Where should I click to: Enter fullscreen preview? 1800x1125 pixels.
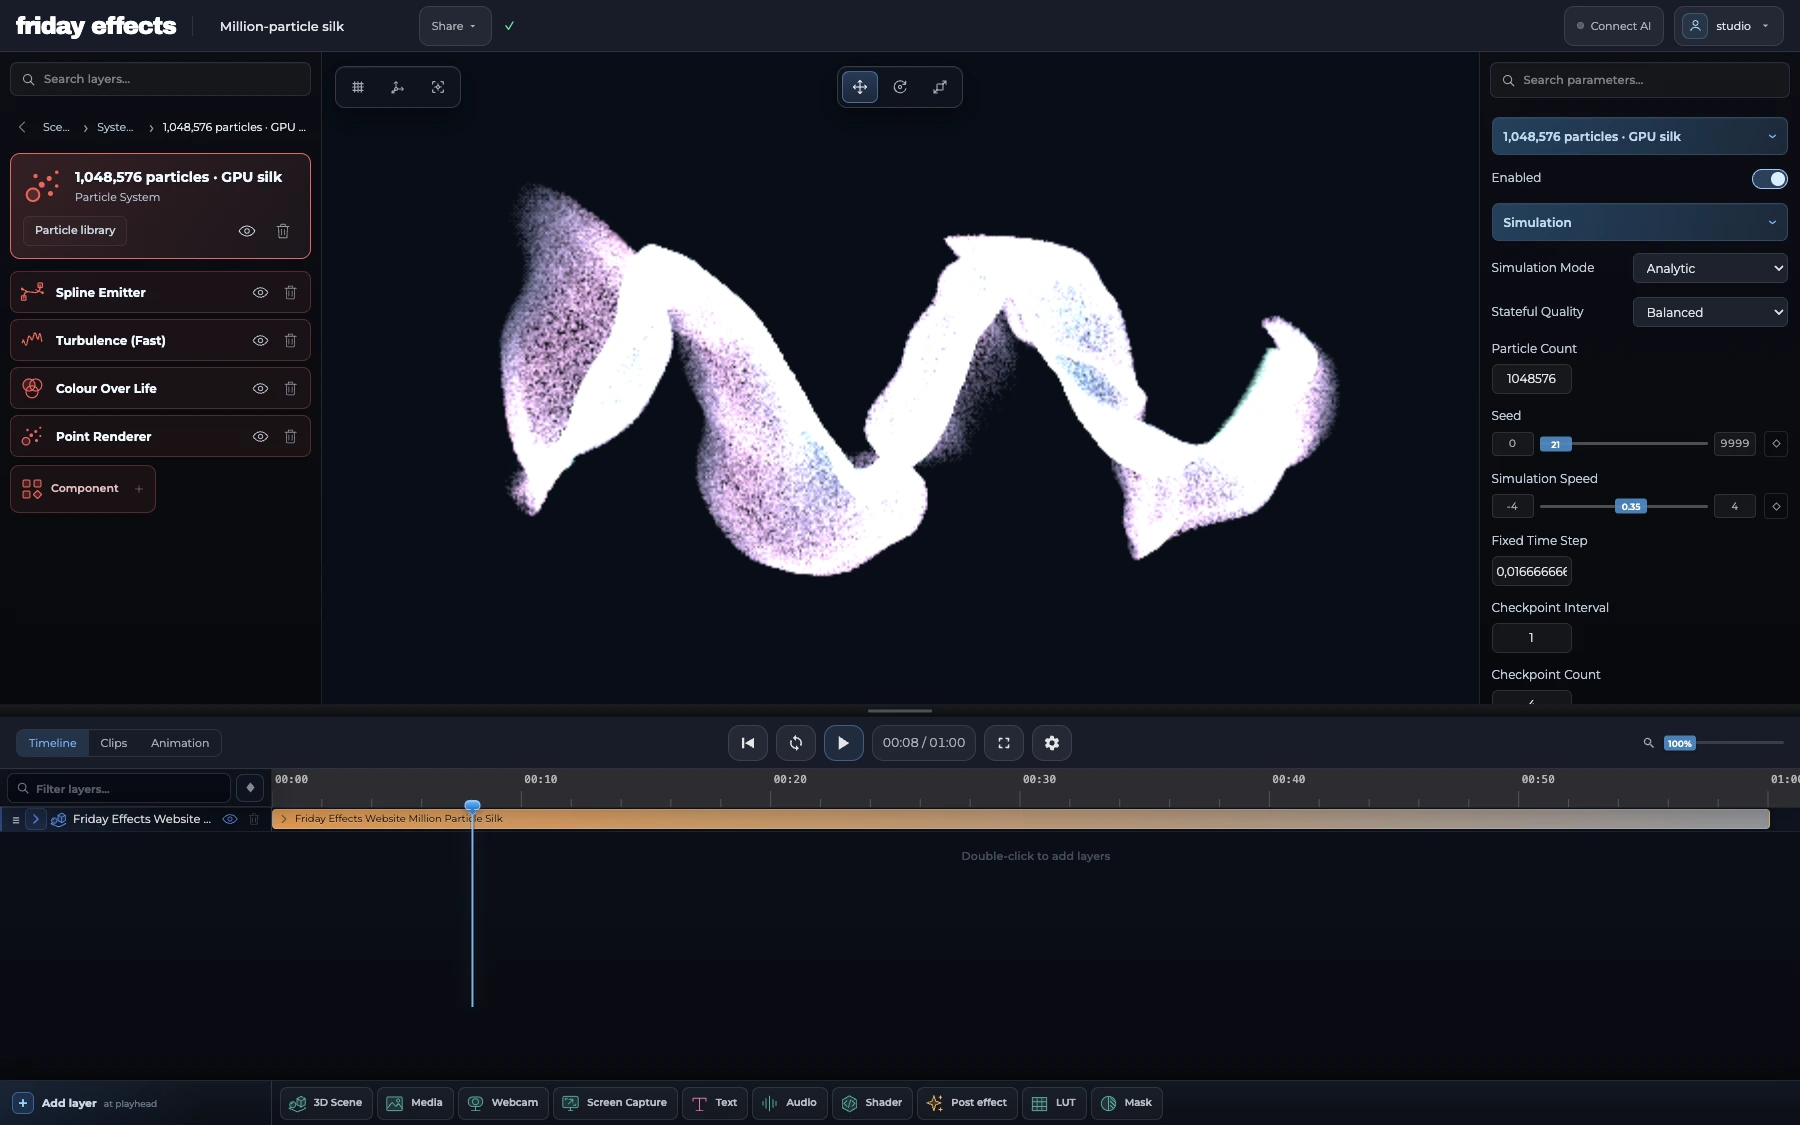coord(1004,743)
